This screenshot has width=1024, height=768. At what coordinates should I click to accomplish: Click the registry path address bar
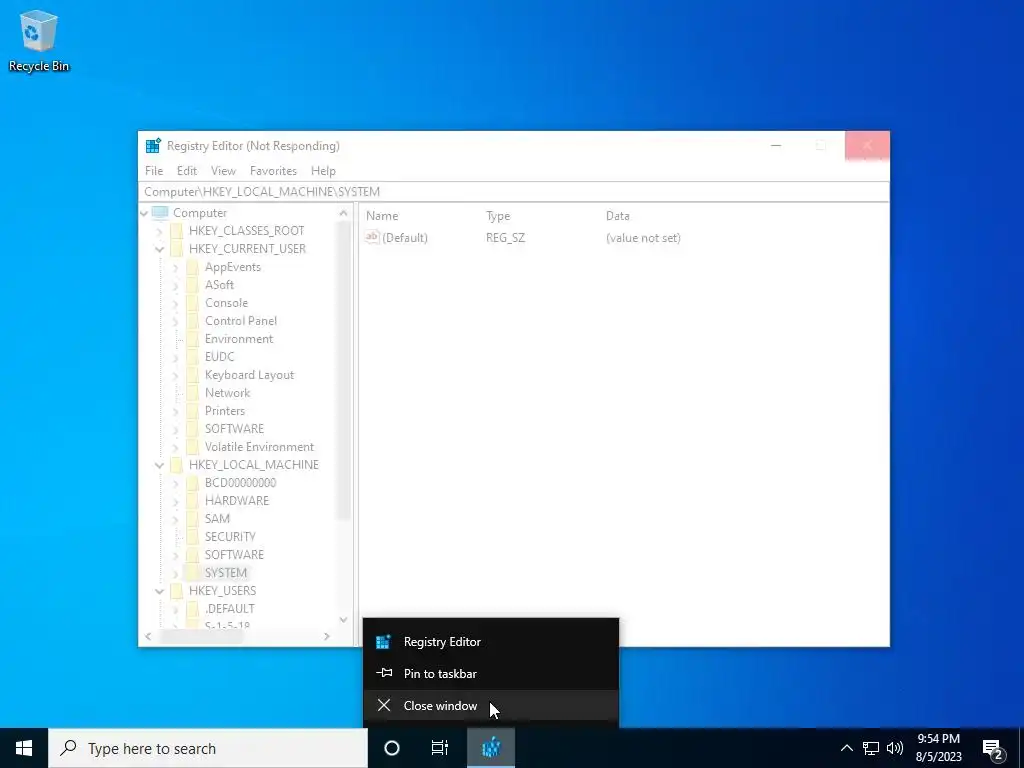pos(513,191)
